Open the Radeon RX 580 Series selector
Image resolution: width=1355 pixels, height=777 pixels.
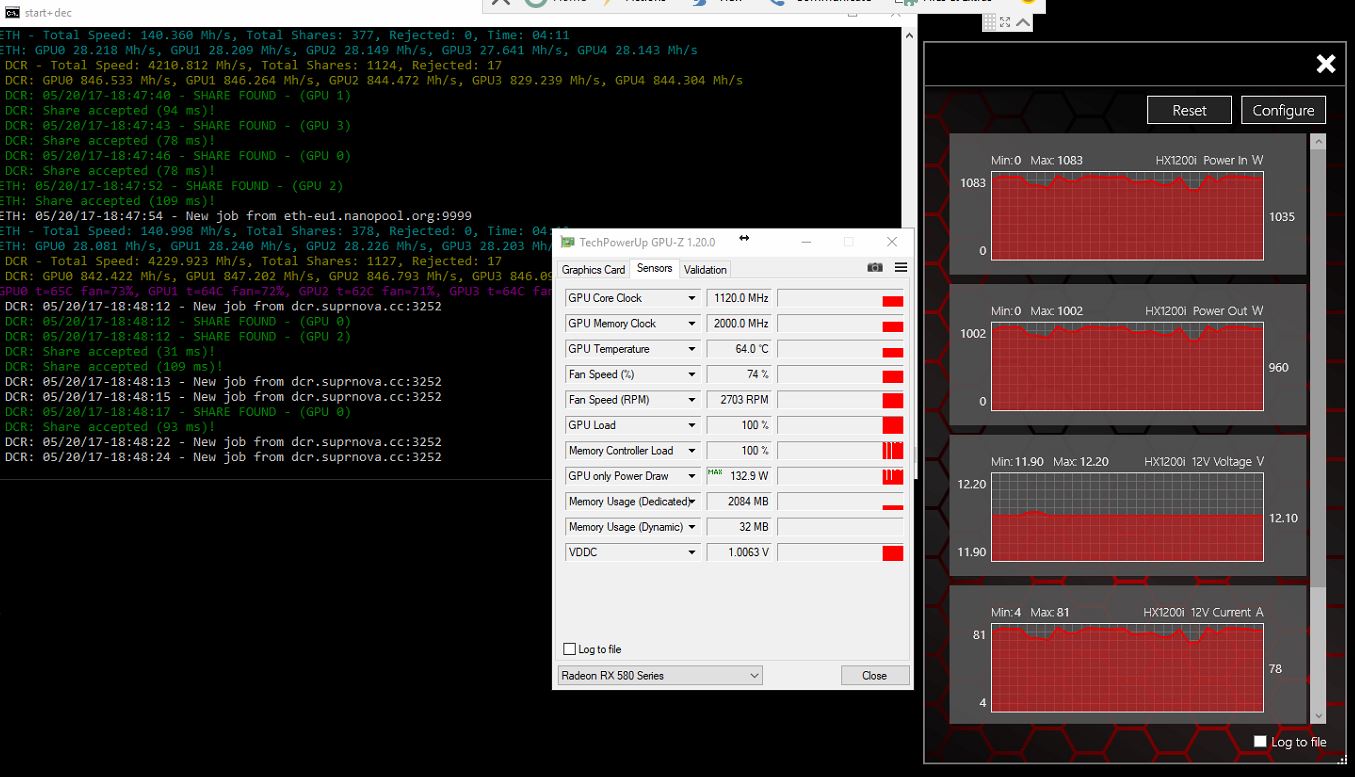(659, 676)
